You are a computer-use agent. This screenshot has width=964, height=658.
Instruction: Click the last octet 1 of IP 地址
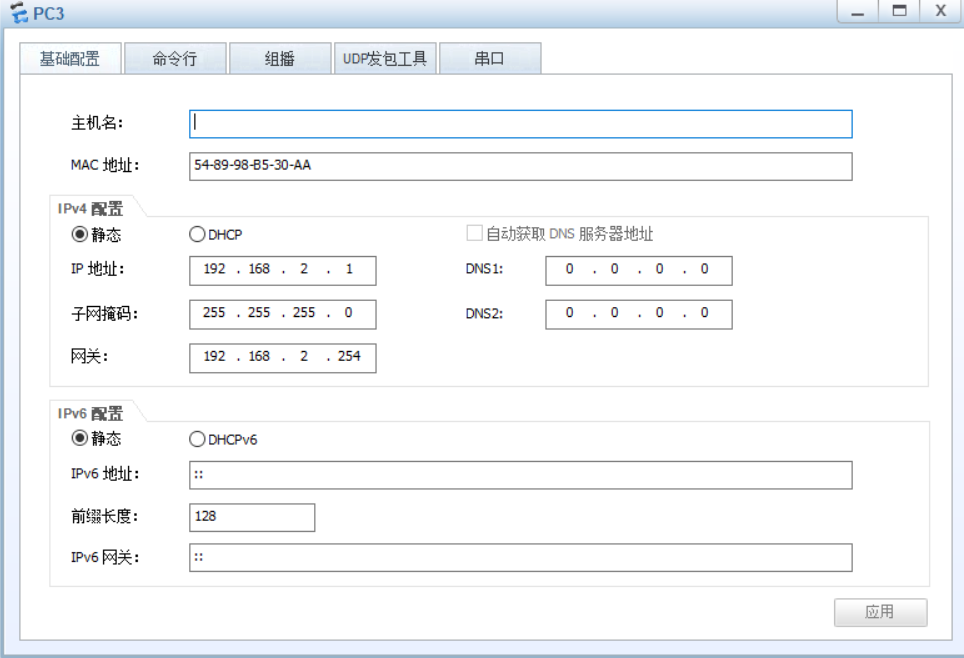click(349, 269)
